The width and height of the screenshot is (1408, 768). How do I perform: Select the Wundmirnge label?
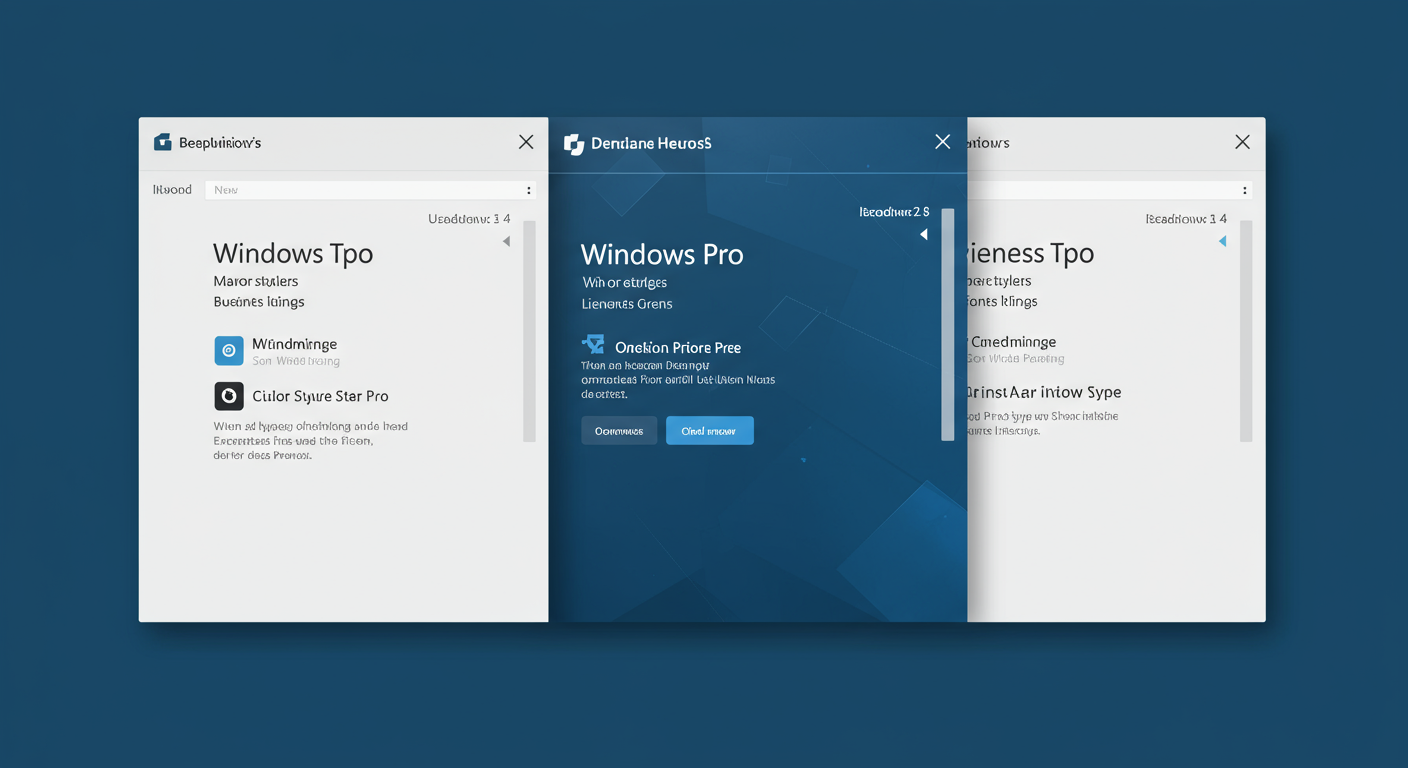(295, 344)
